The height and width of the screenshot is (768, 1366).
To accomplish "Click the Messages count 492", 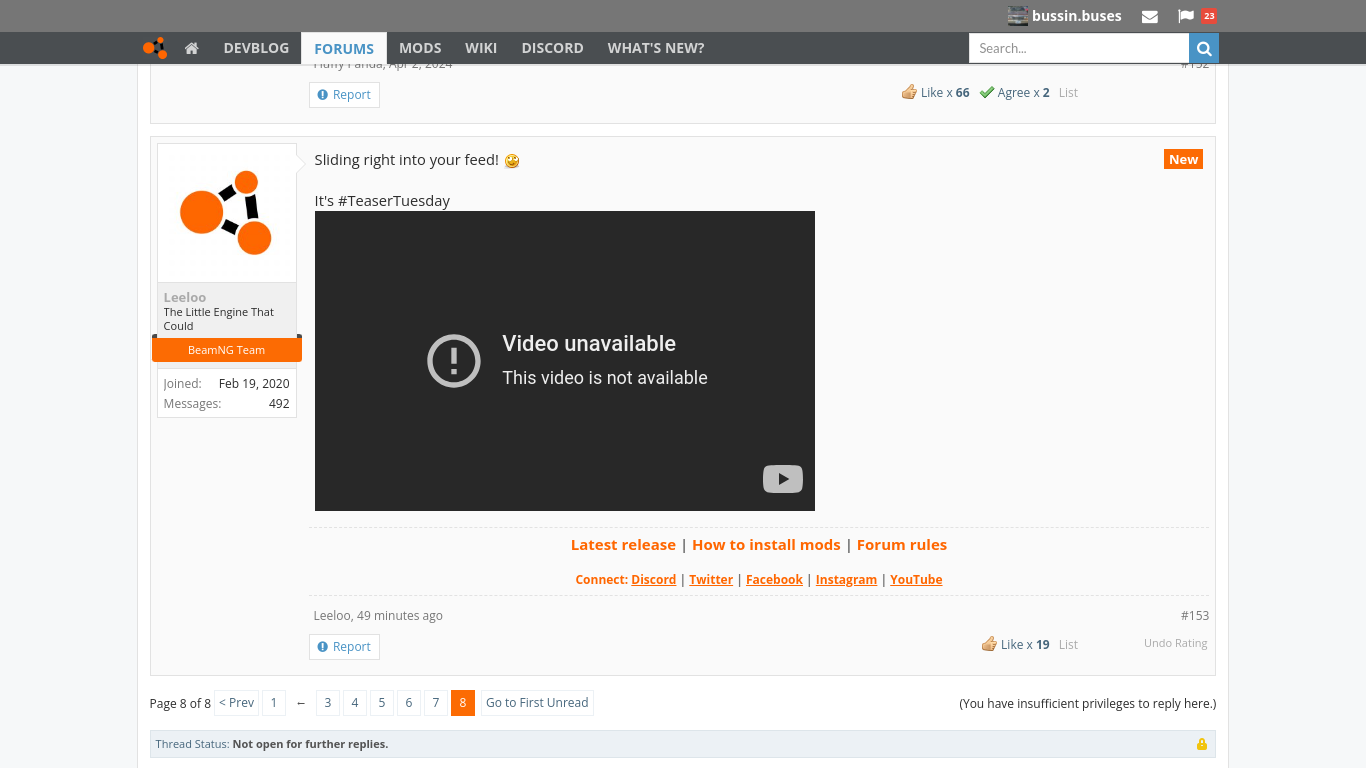I will tap(279, 404).
